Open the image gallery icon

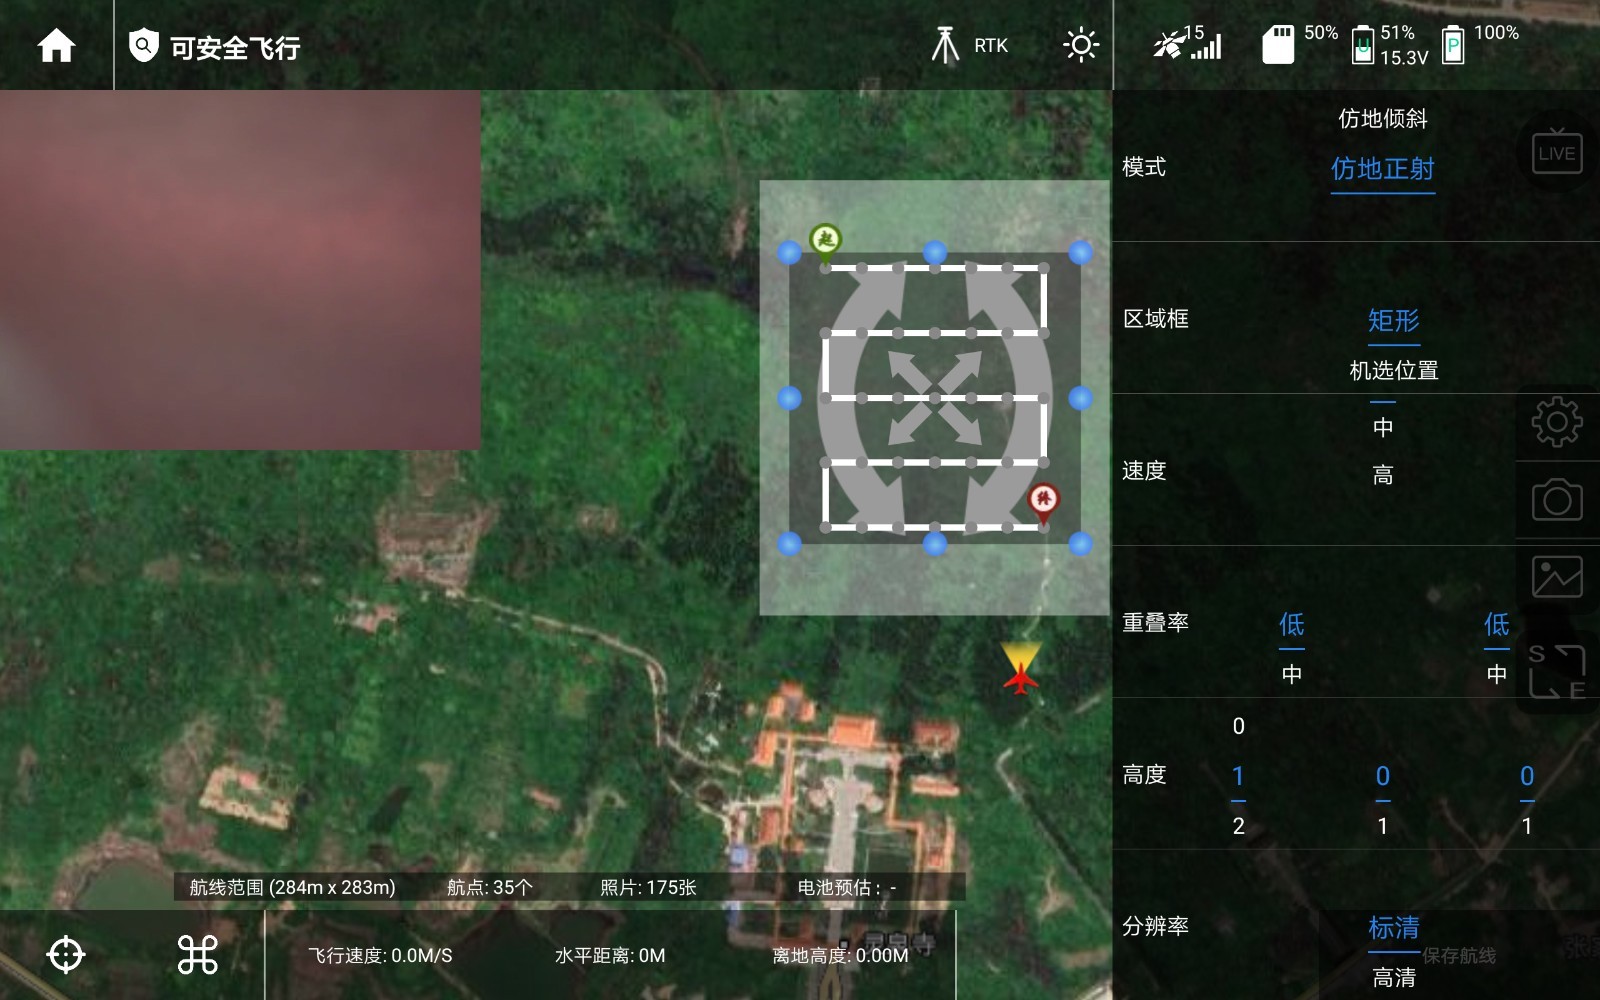(1556, 576)
